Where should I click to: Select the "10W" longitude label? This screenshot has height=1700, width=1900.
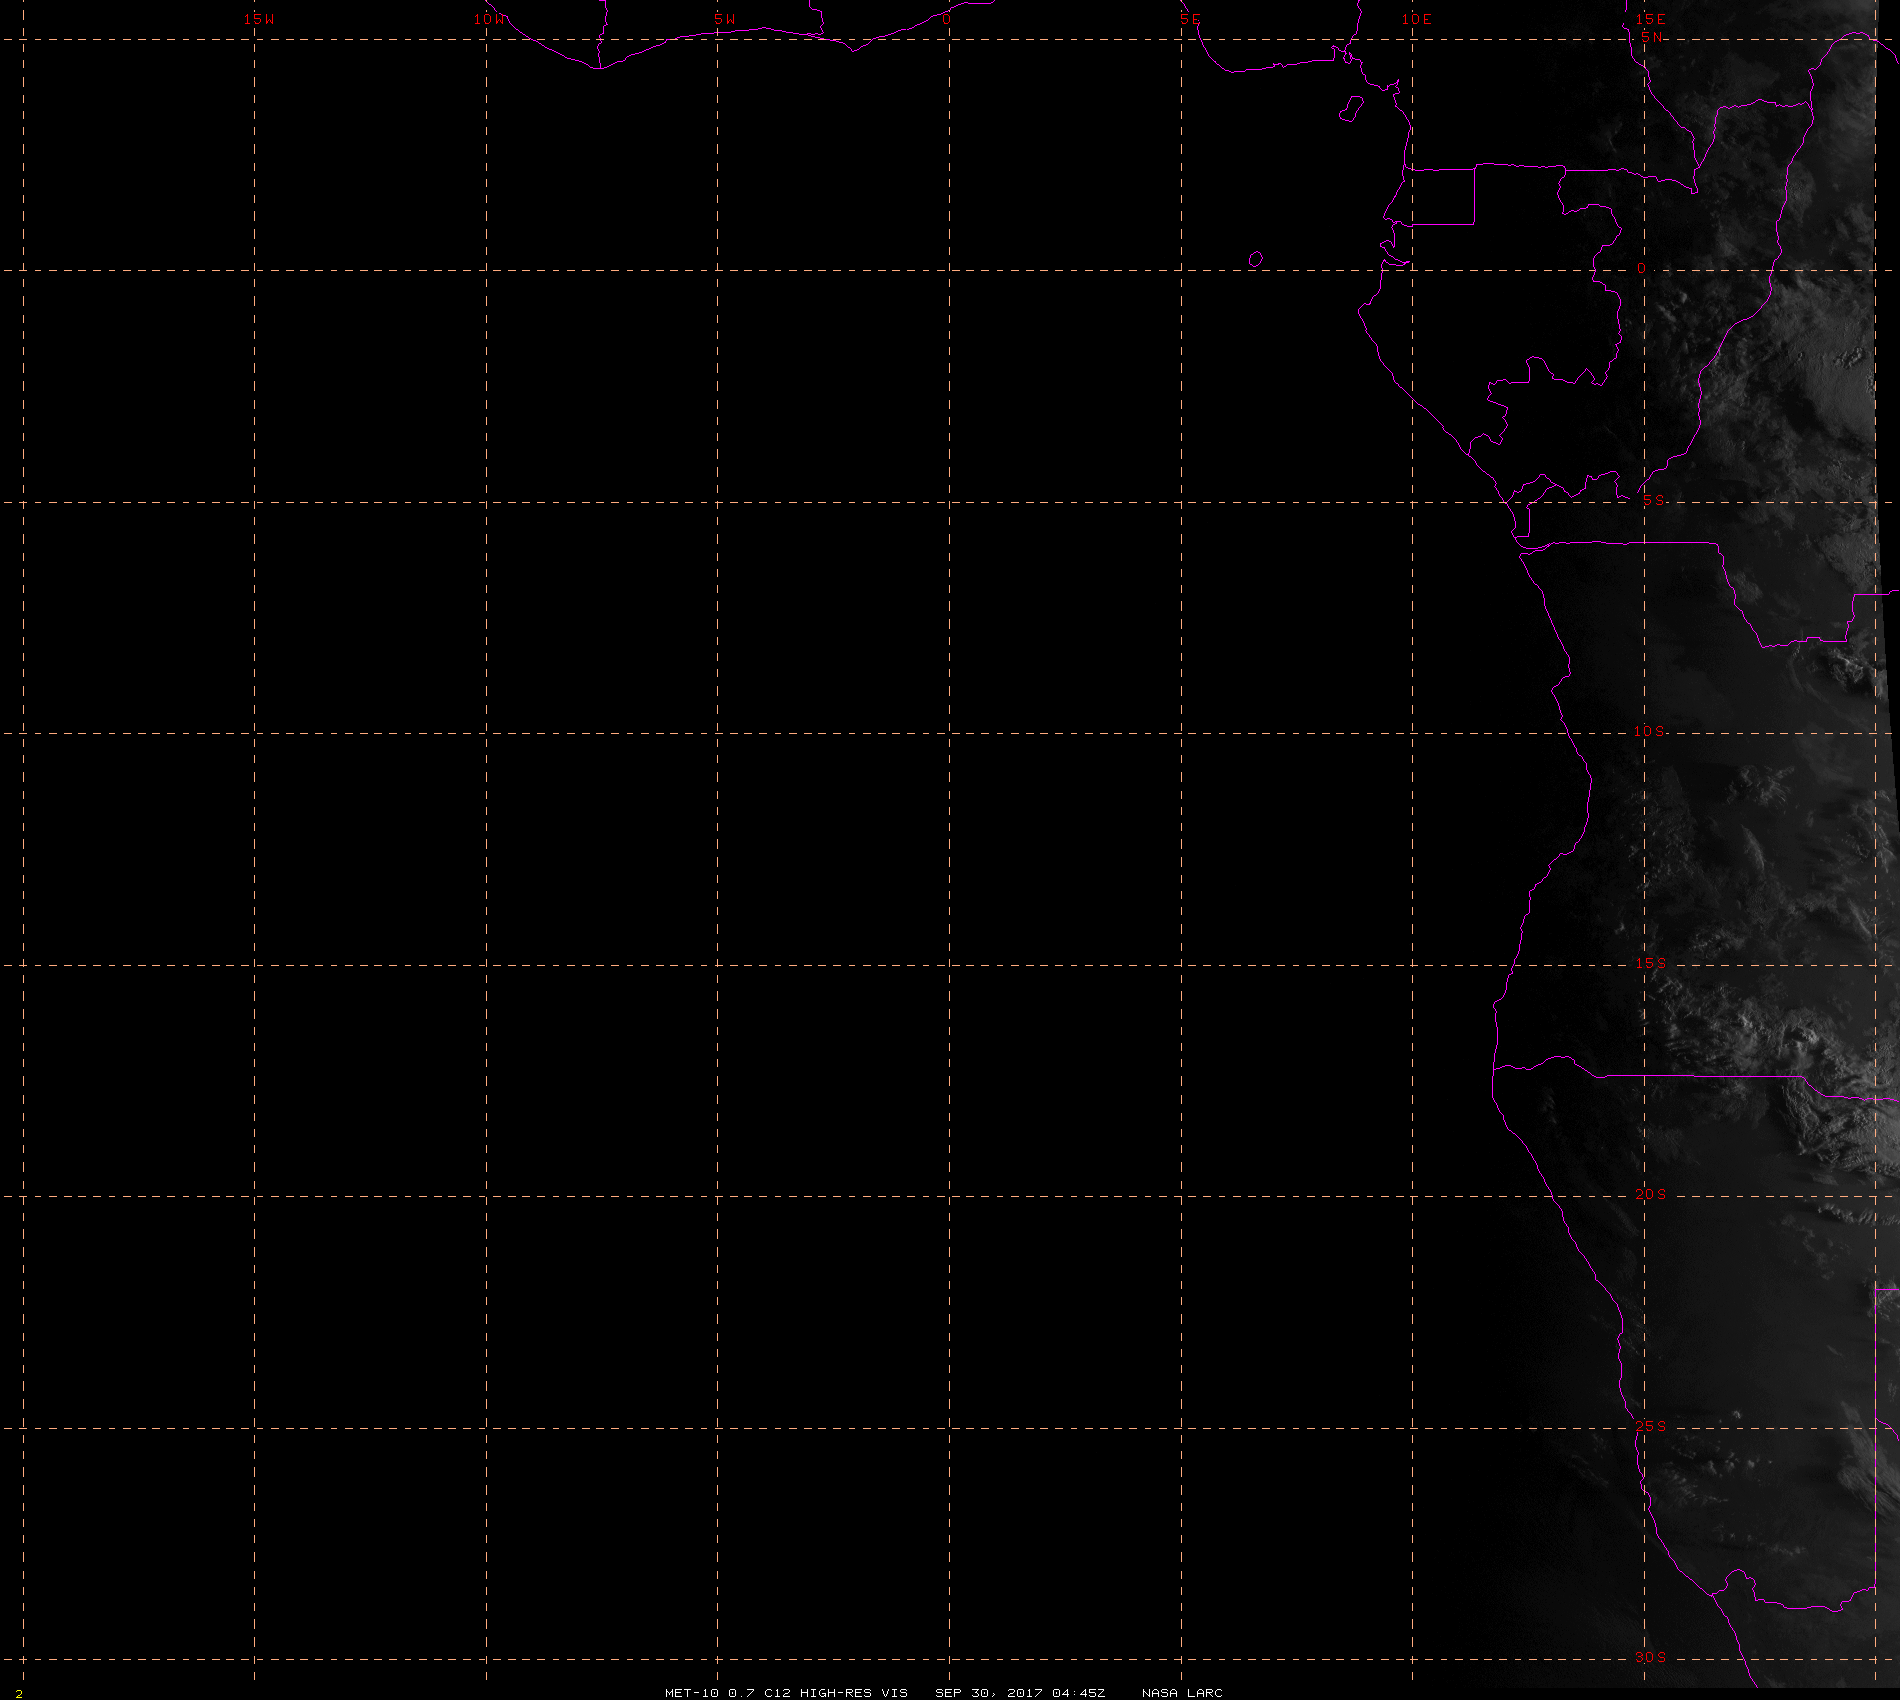[x=490, y=19]
